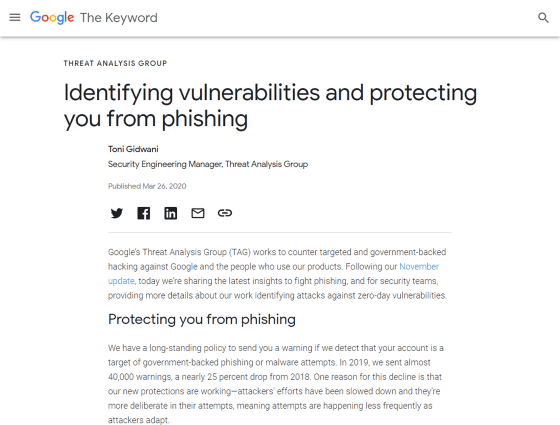Share article via email icon

[198, 213]
